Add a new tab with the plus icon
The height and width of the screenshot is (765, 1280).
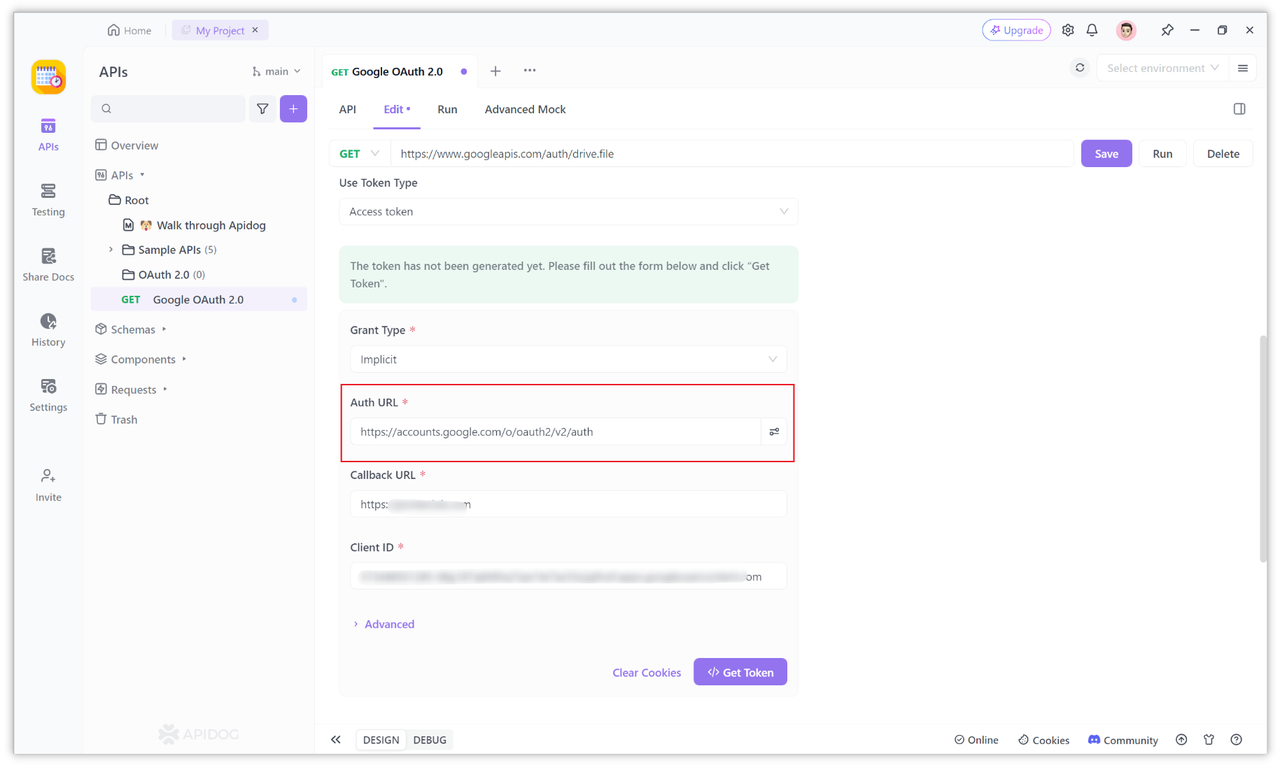pyautogui.click(x=495, y=71)
